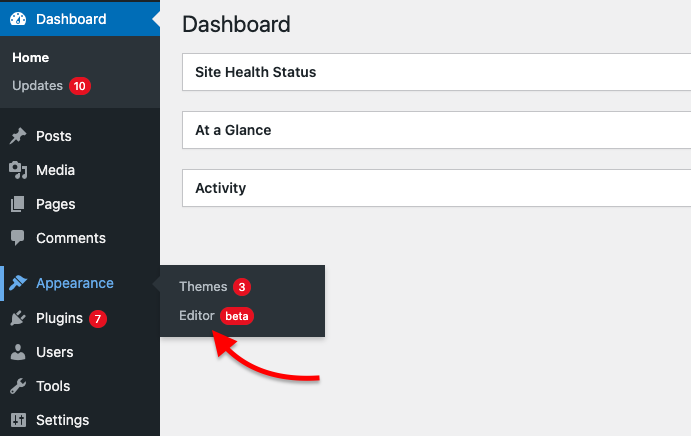Click the Tools wrench icon
Viewport: 691px width, 436px height.
[18, 386]
